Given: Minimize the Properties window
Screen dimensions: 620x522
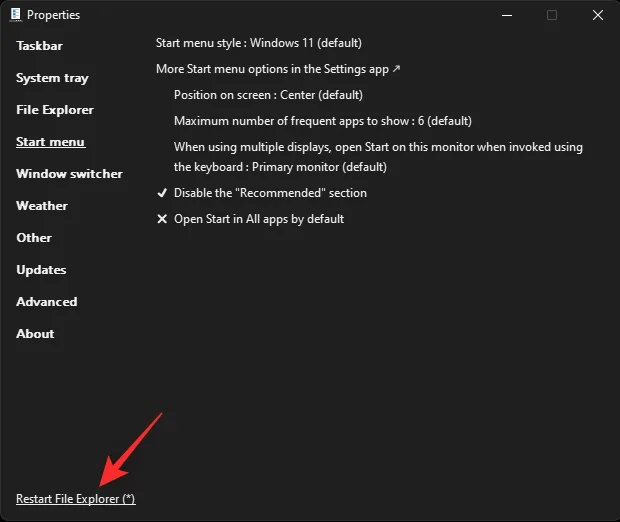Looking at the screenshot, I should 507,15.
